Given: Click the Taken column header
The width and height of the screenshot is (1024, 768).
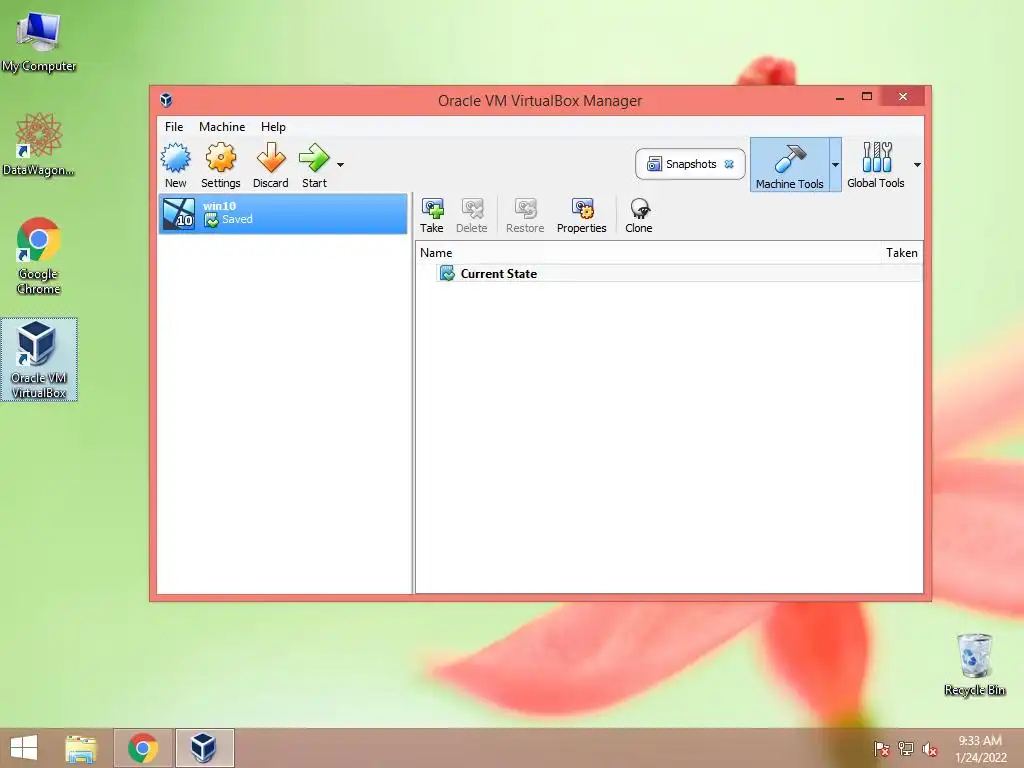Looking at the screenshot, I should click(x=901, y=253).
